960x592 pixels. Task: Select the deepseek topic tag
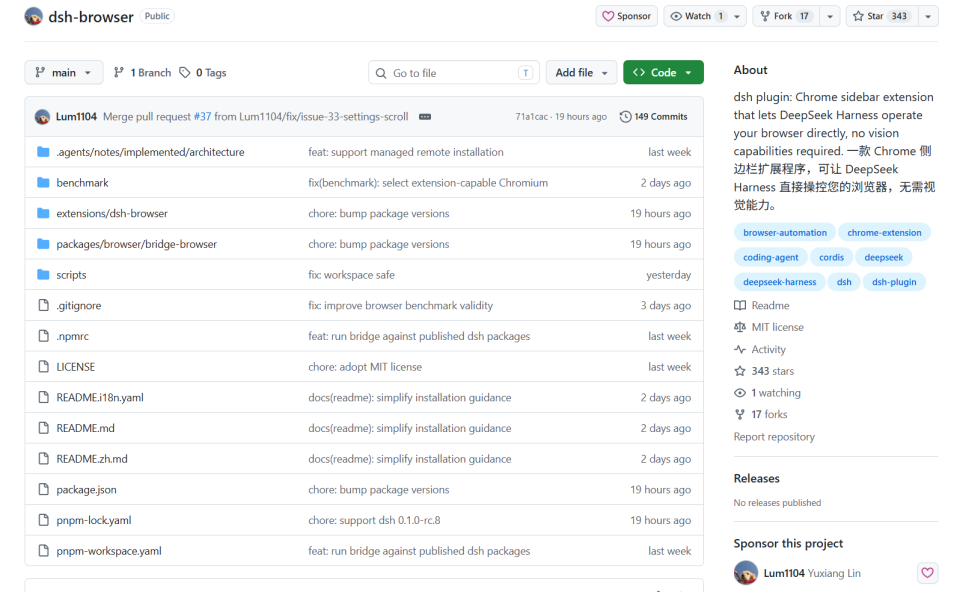883,257
